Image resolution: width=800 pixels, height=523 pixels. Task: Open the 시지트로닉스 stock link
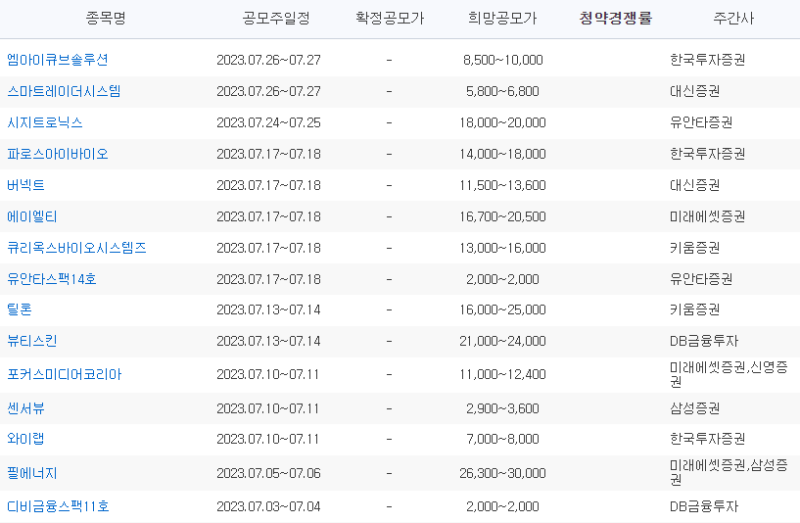pos(45,122)
